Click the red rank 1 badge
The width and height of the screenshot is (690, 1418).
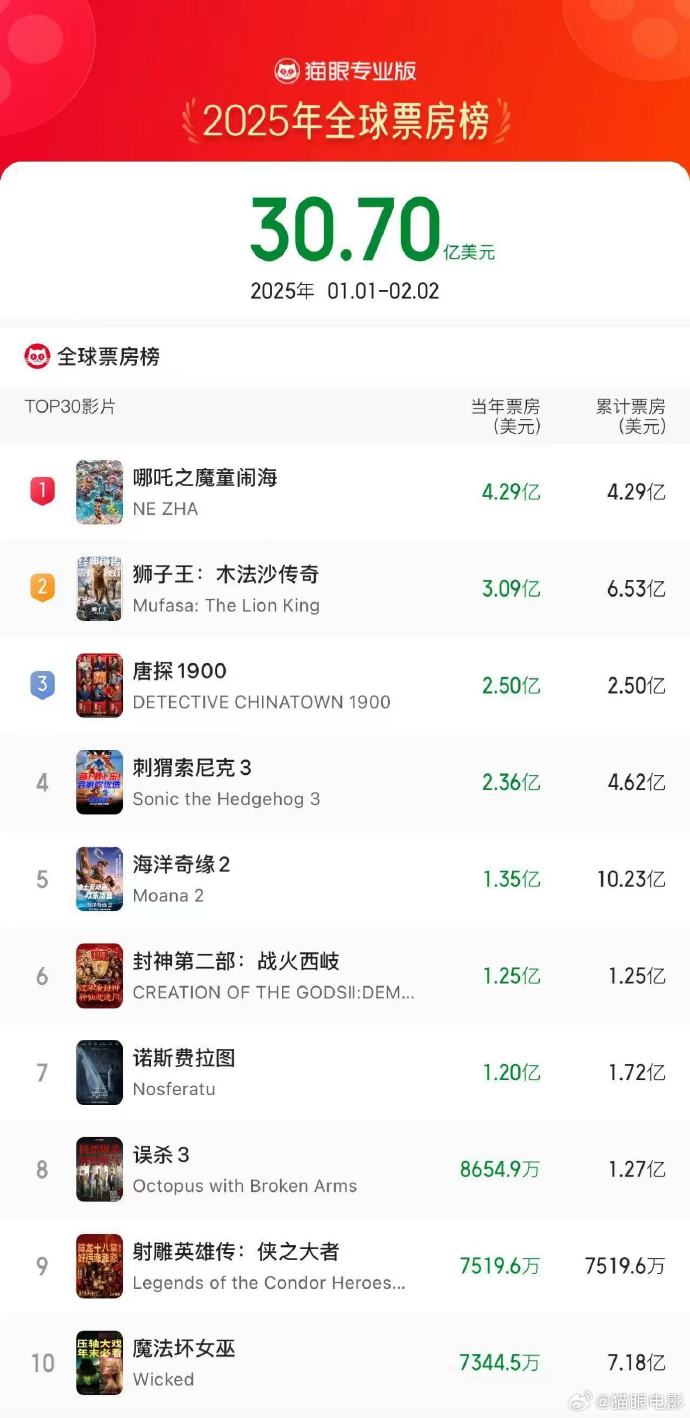42,490
